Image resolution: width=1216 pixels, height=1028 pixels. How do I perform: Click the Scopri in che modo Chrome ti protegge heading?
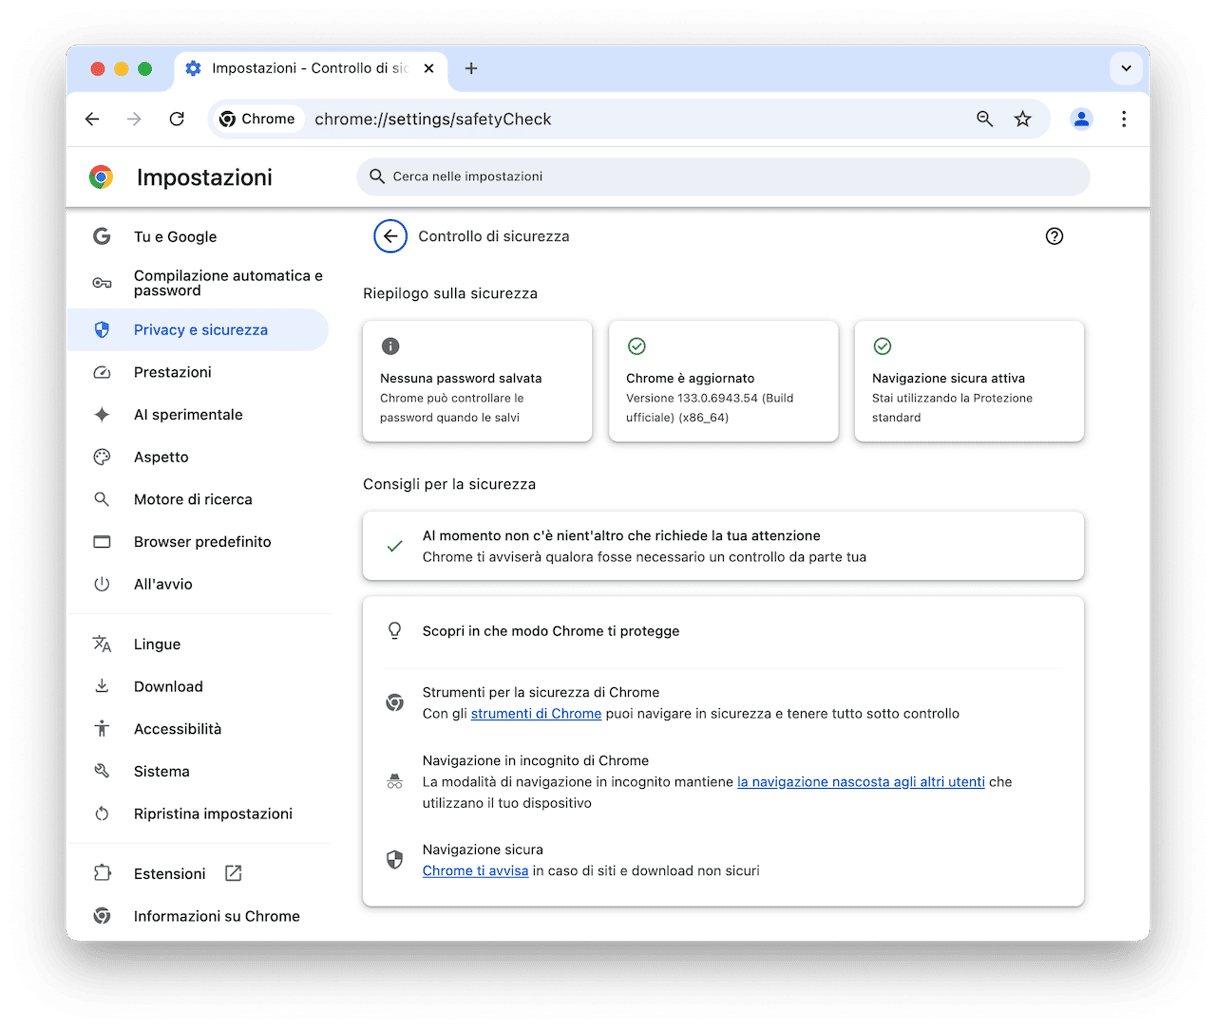(551, 631)
